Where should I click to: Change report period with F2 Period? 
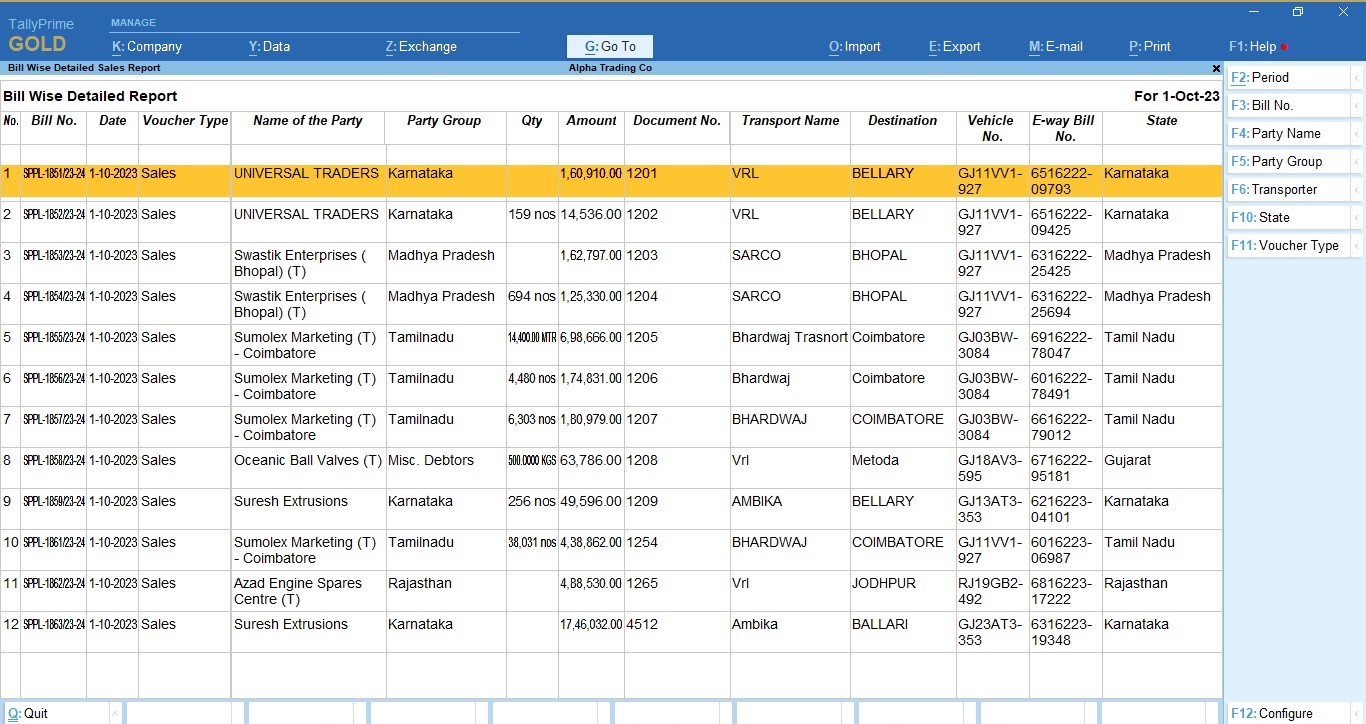pos(1260,77)
